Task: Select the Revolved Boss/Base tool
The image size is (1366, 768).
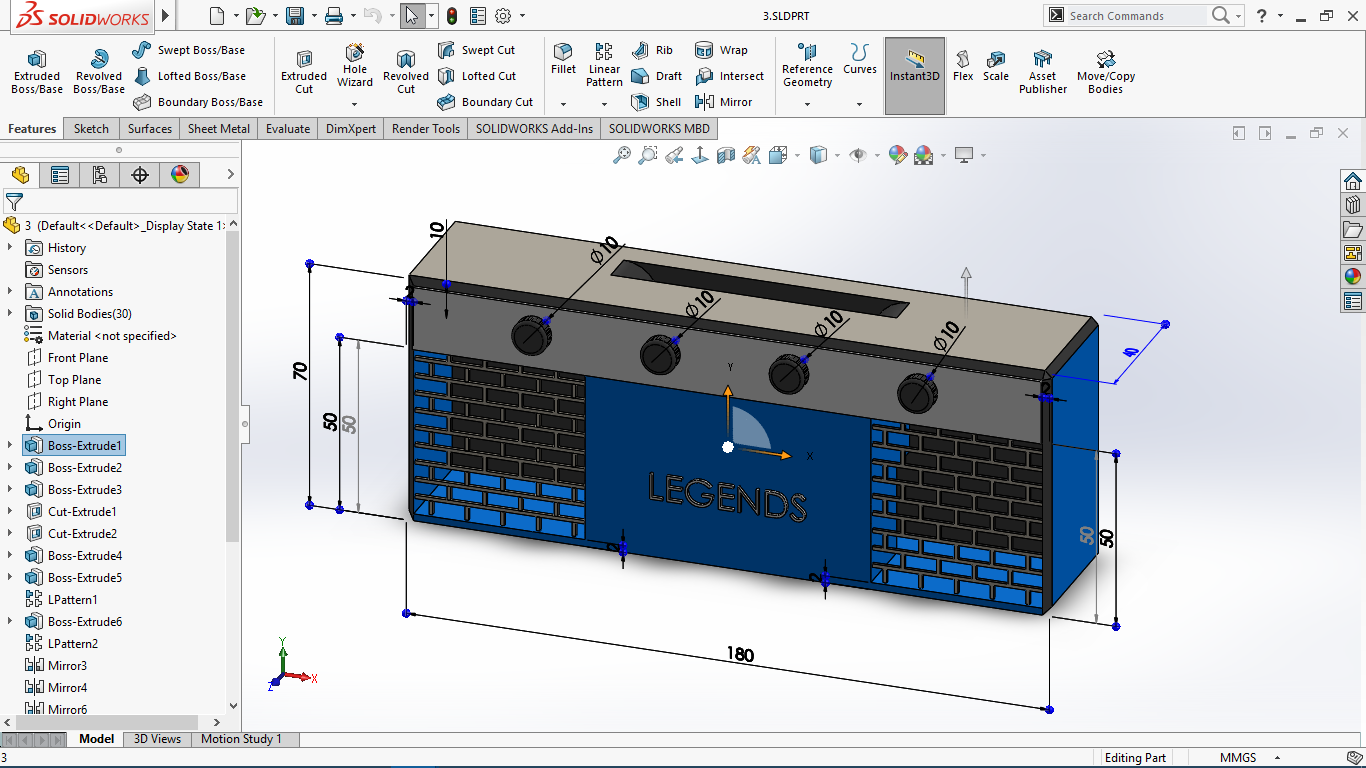Action: (x=99, y=72)
